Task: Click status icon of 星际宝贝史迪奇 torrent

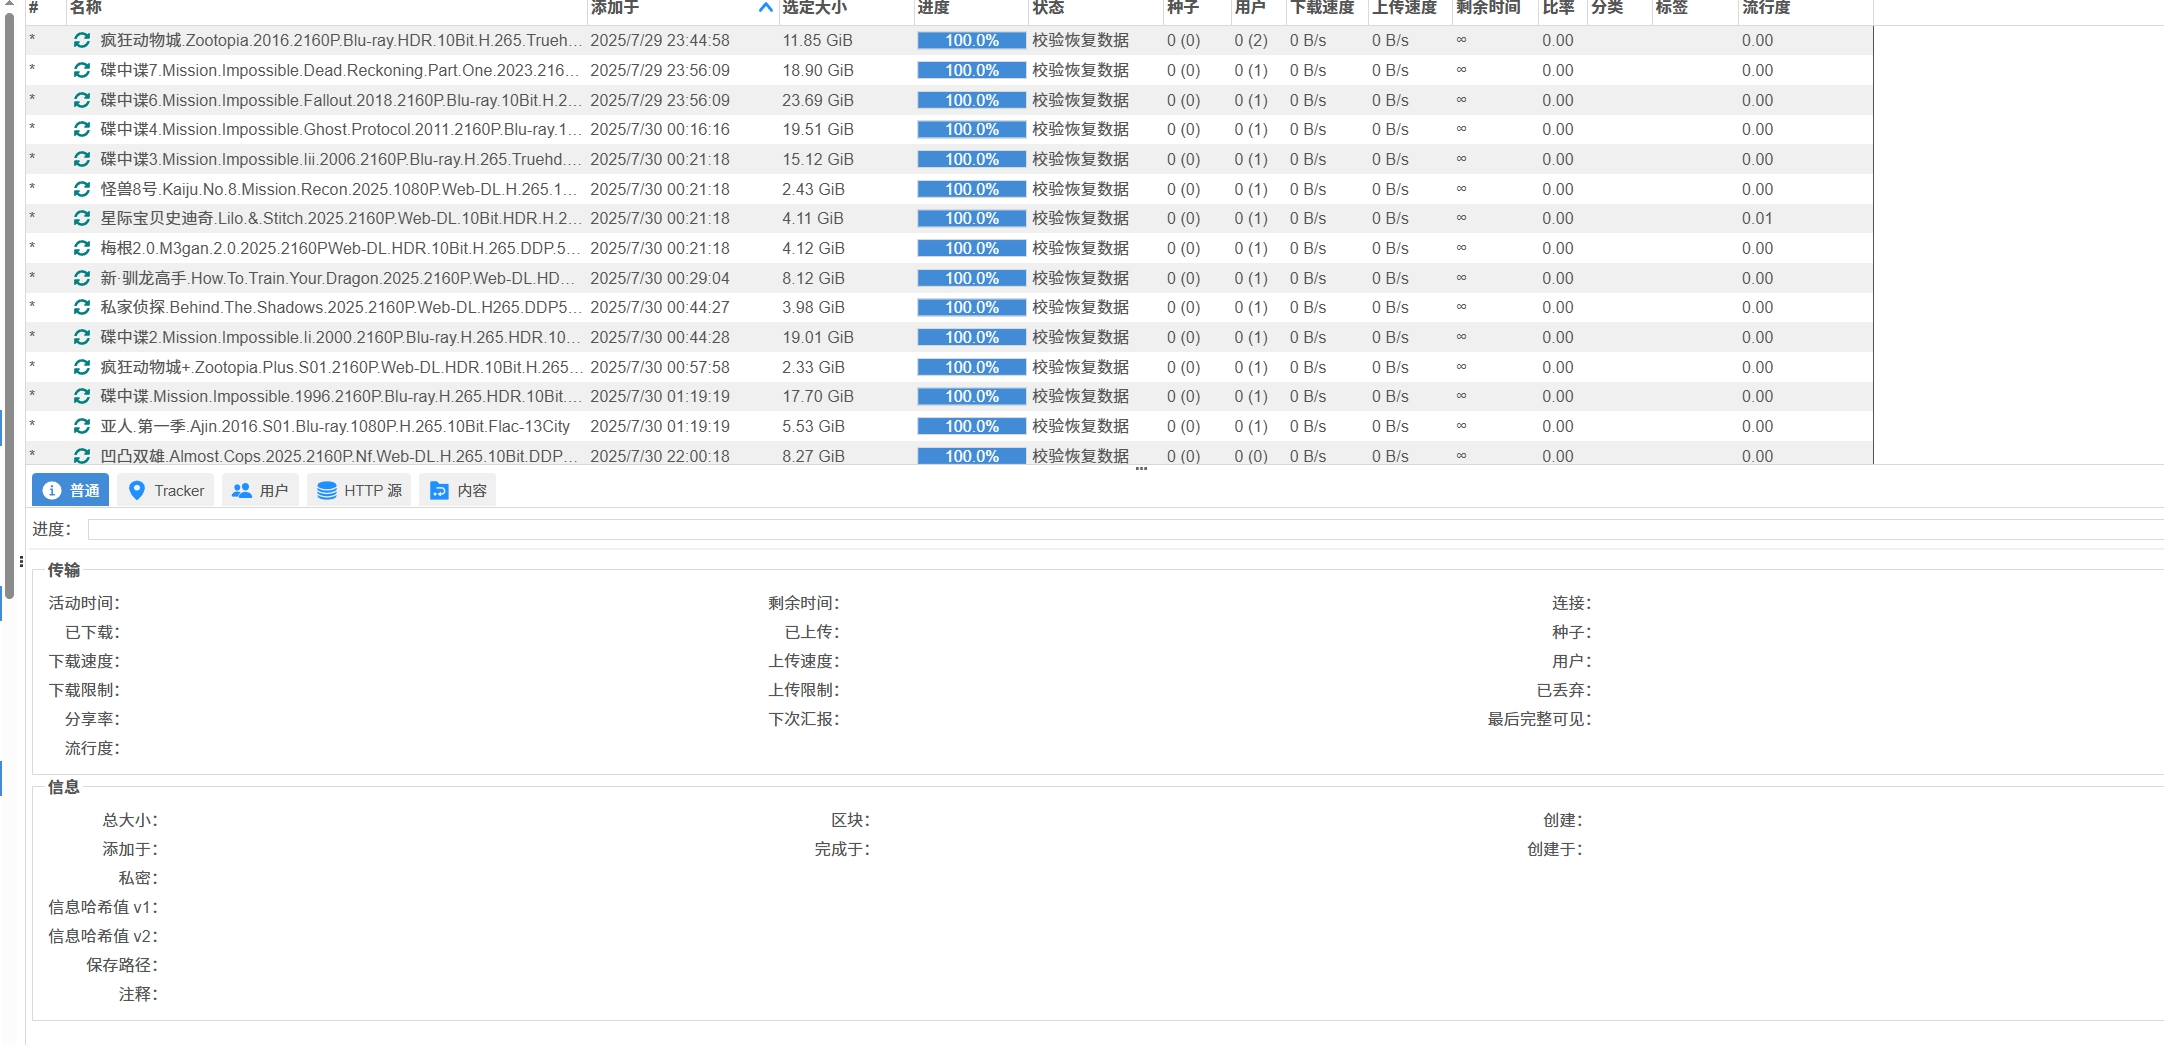Action: pyautogui.click(x=82, y=218)
